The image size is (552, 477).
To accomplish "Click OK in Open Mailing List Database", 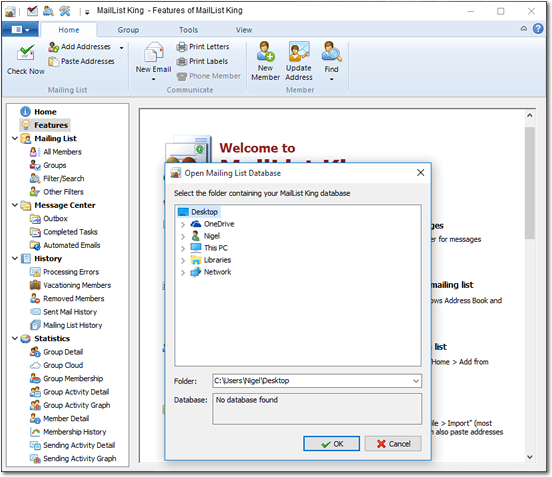I will point(332,444).
